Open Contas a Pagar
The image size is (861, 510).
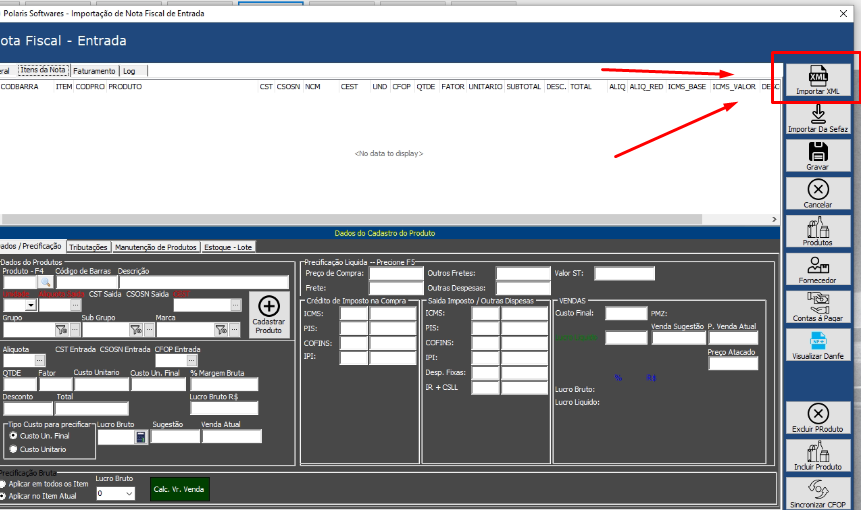[817, 307]
